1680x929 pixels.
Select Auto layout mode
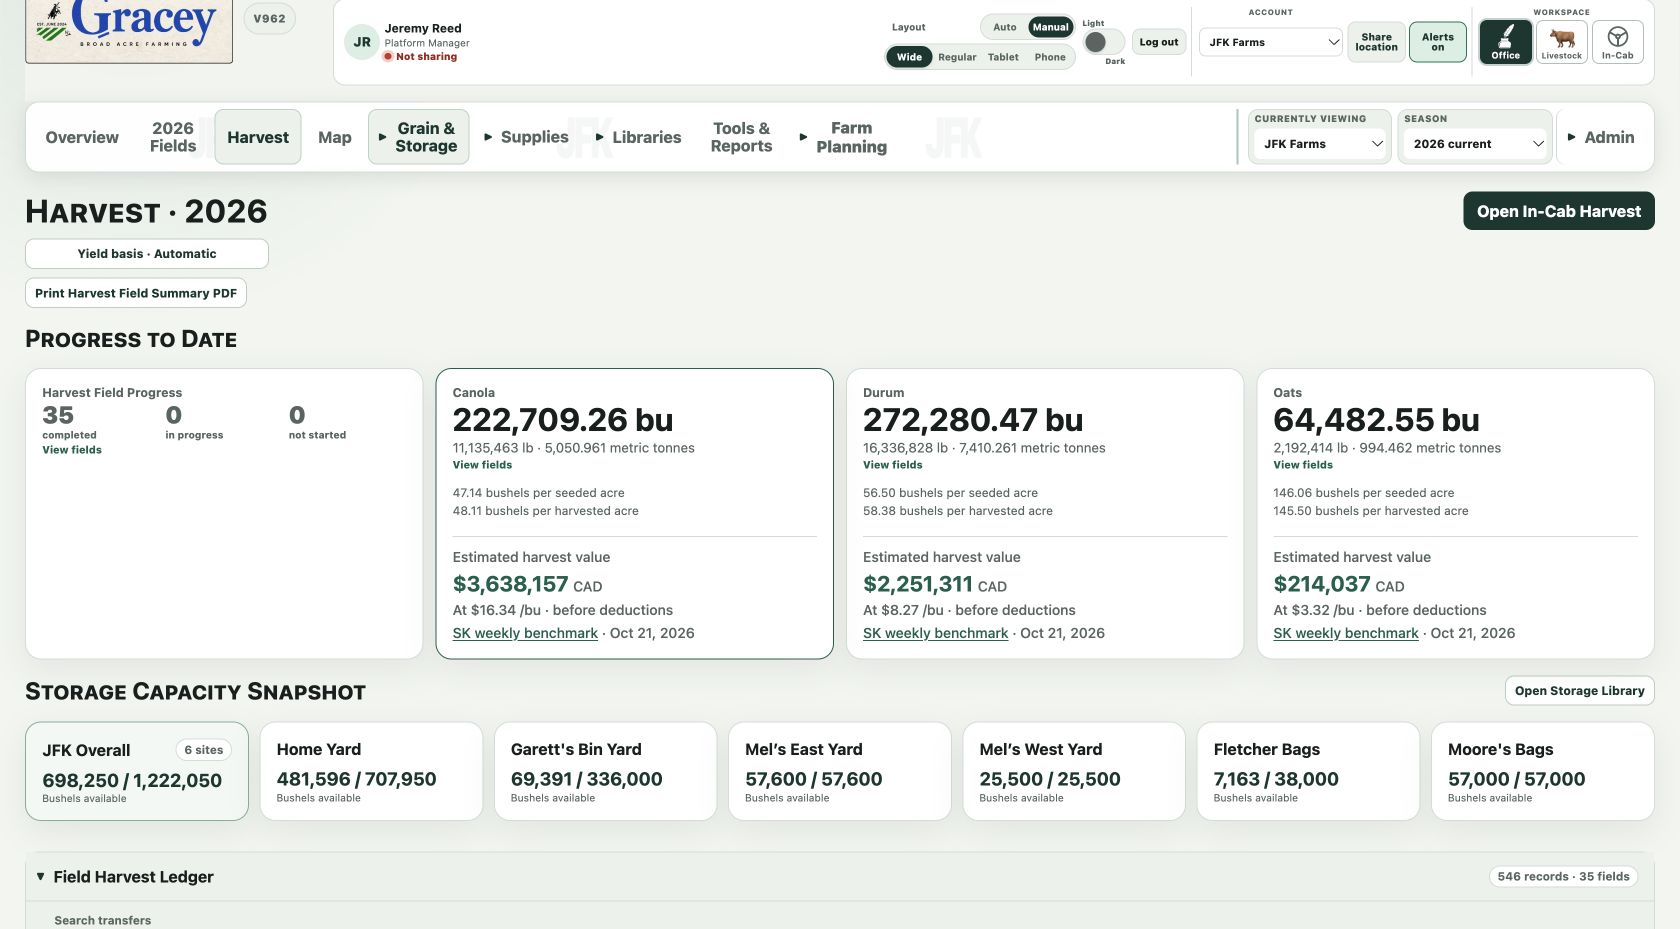tap(1004, 27)
